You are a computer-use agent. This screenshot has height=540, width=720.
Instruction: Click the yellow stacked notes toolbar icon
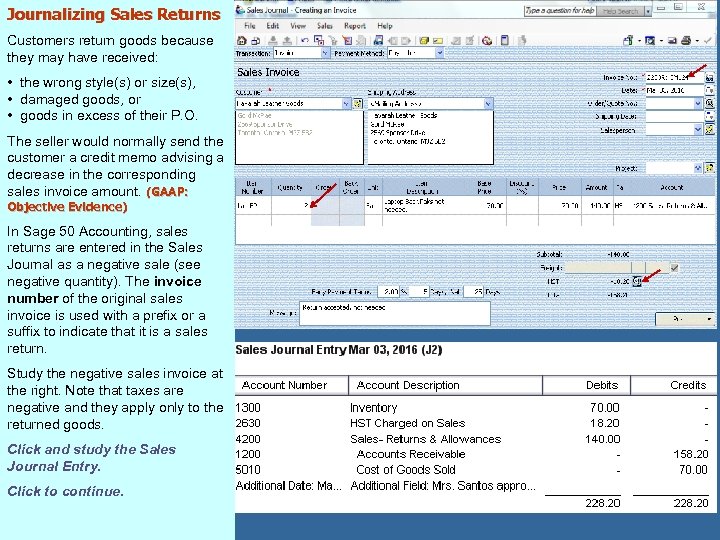tap(424, 40)
